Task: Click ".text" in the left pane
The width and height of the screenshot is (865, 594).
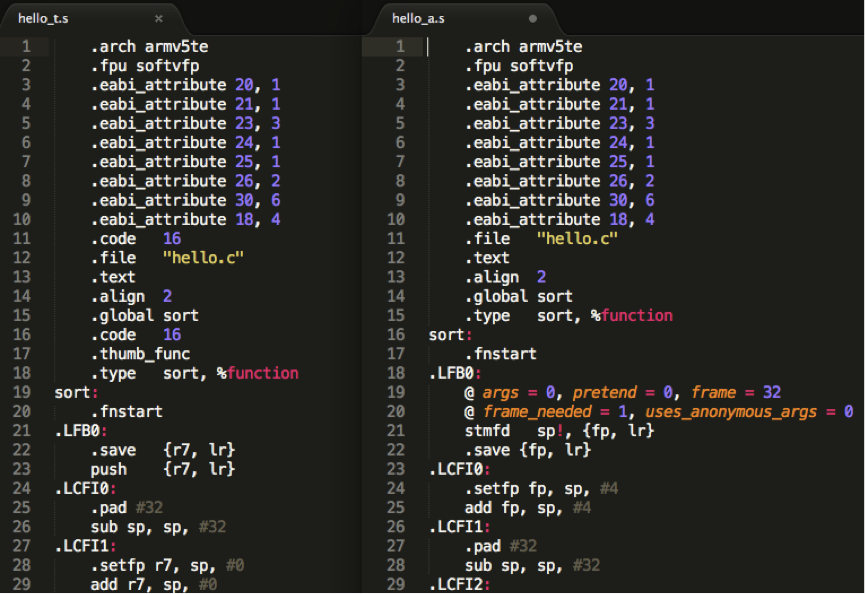Action: [113, 277]
